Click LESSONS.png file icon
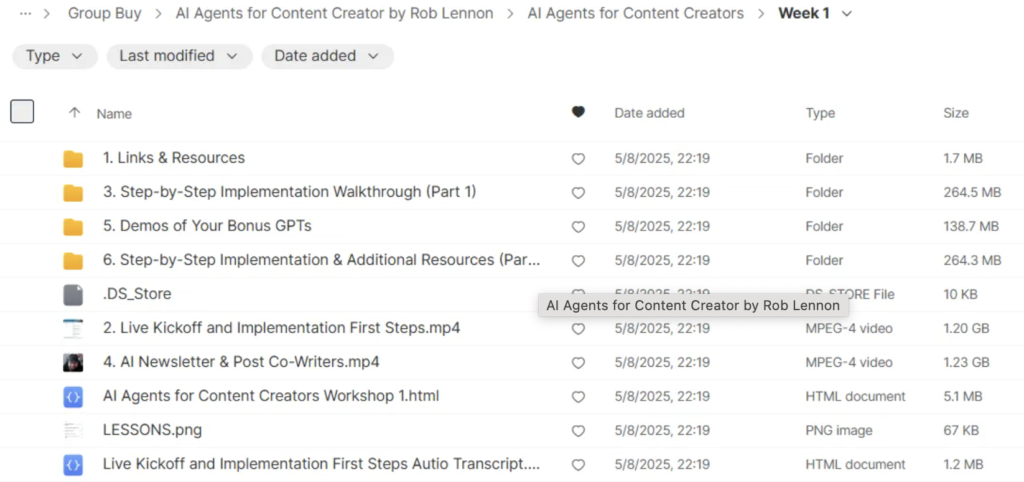This screenshot has height=482, width=1024. [73, 430]
